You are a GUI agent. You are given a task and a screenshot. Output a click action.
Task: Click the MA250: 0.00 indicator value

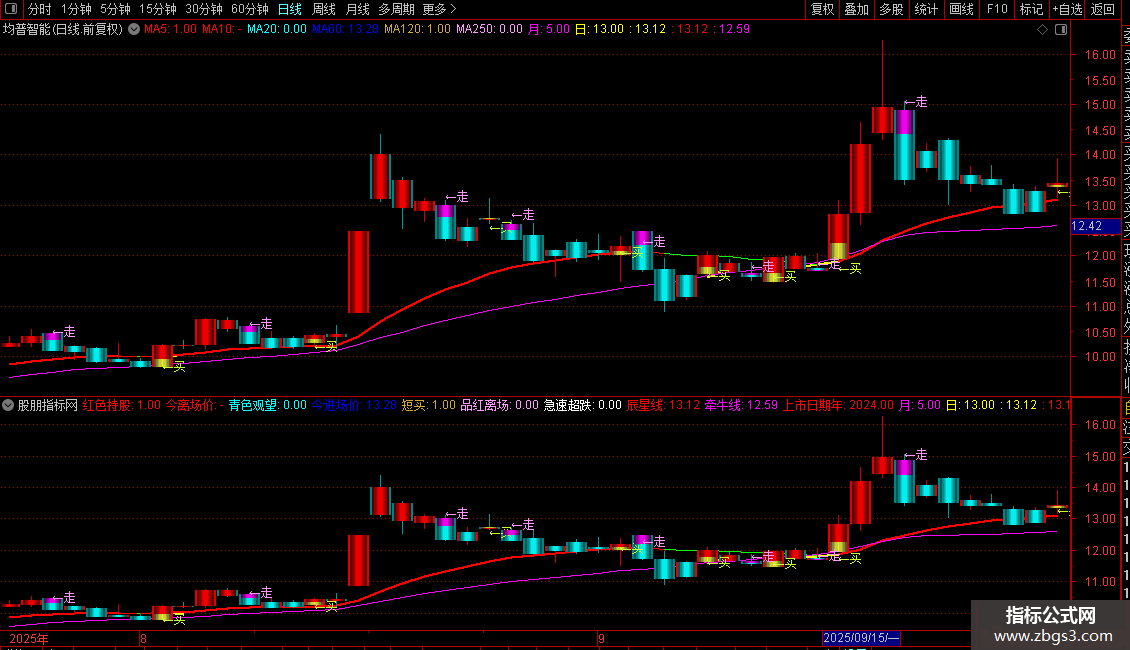(x=489, y=29)
